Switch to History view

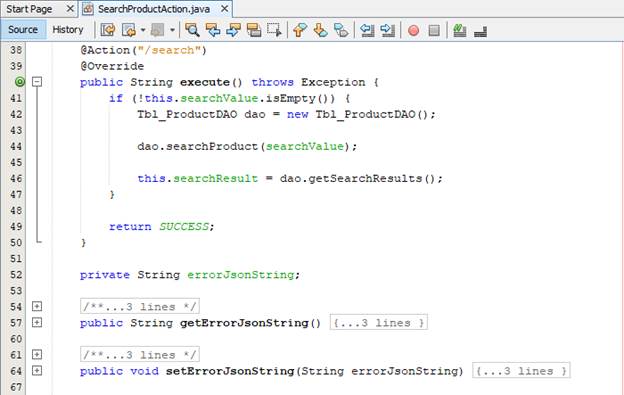pos(68,30)
